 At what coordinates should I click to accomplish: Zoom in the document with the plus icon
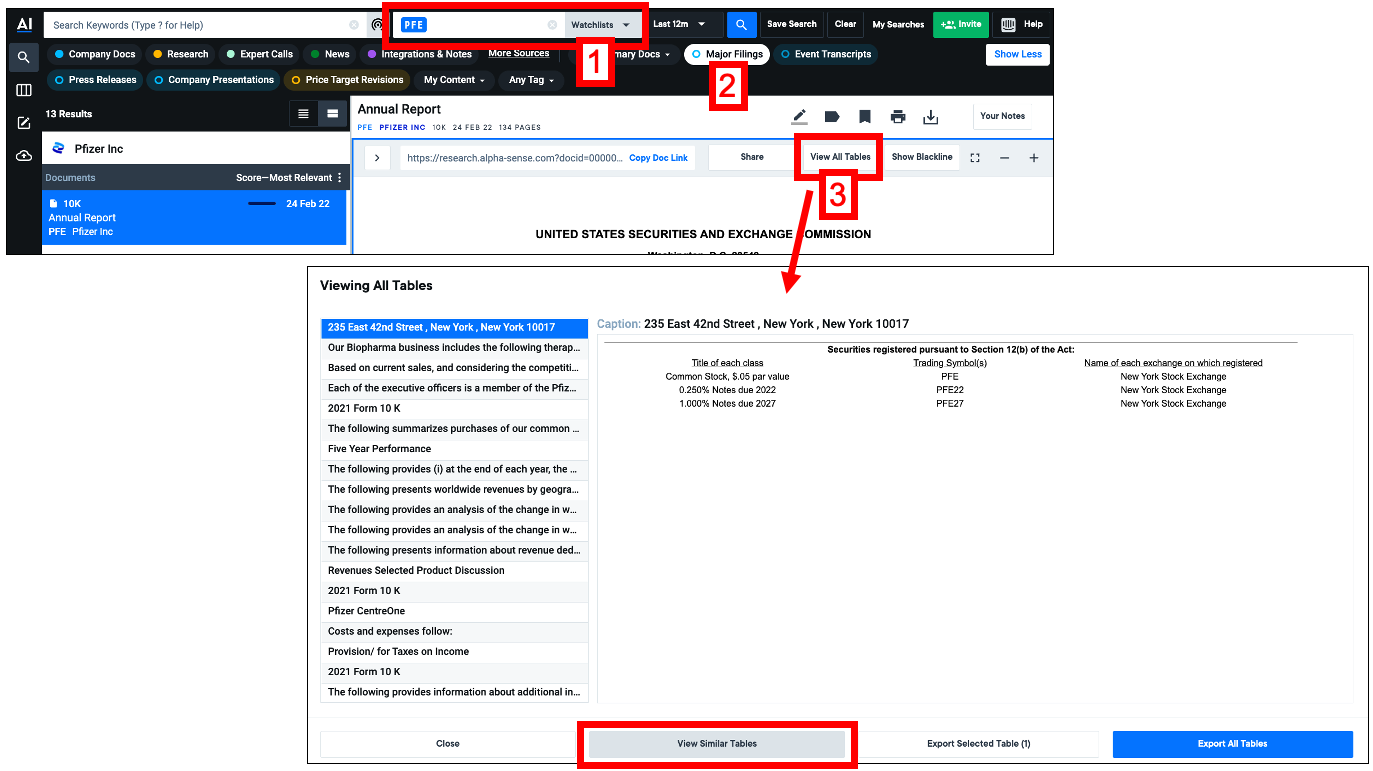(1034, 158)
